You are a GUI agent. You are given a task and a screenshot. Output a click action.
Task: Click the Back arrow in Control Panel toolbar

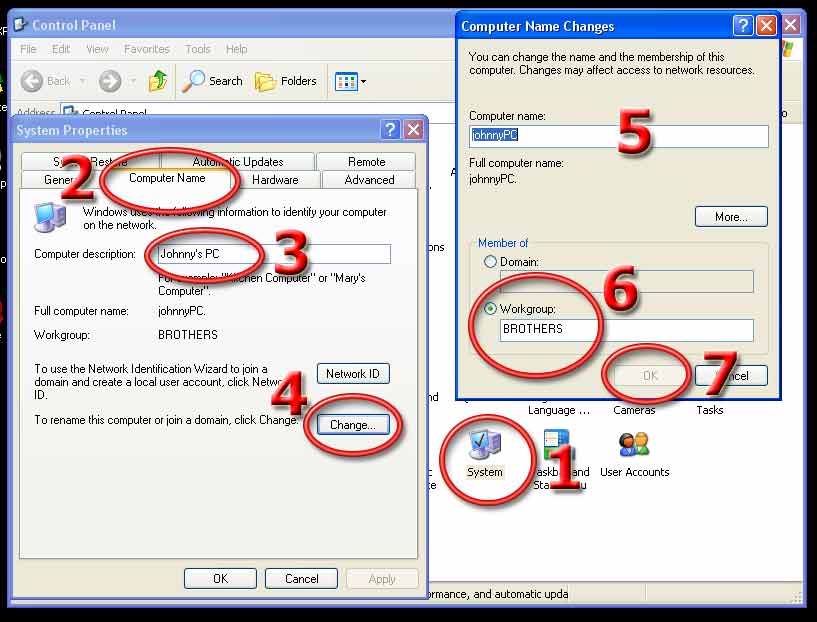click(32, 81)
